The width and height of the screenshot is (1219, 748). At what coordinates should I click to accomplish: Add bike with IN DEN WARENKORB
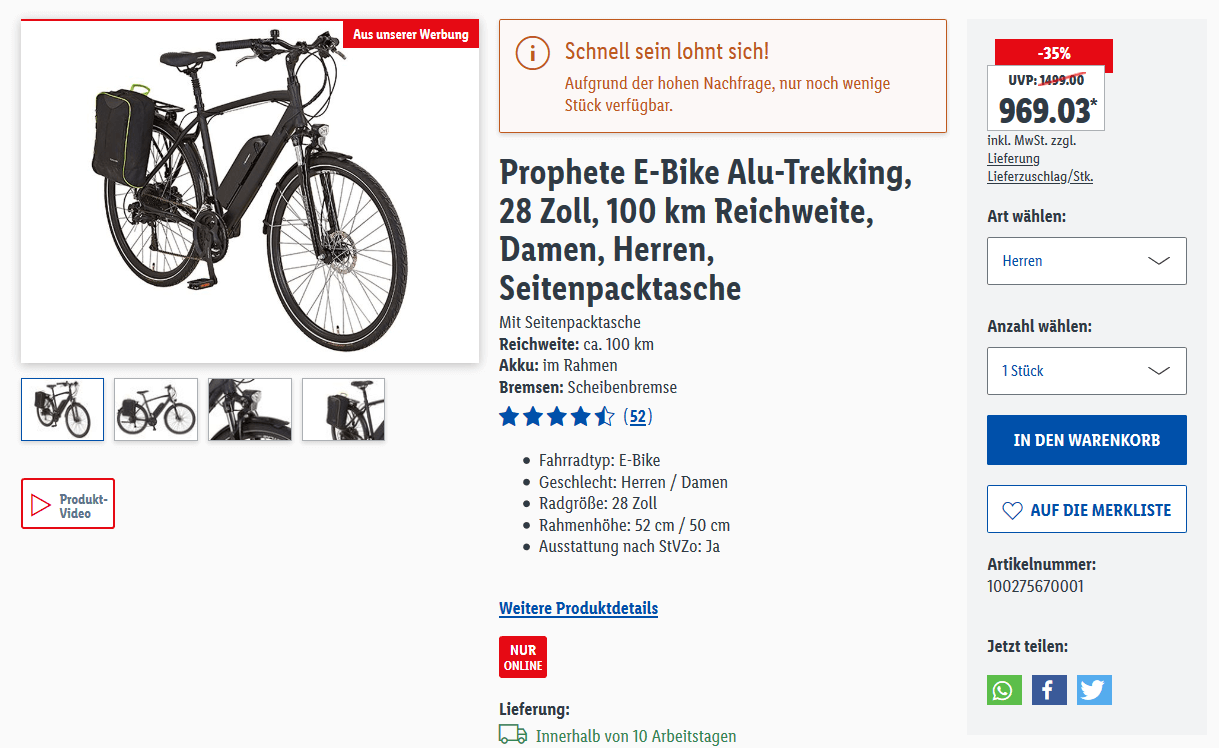(x=1086, y=440)
